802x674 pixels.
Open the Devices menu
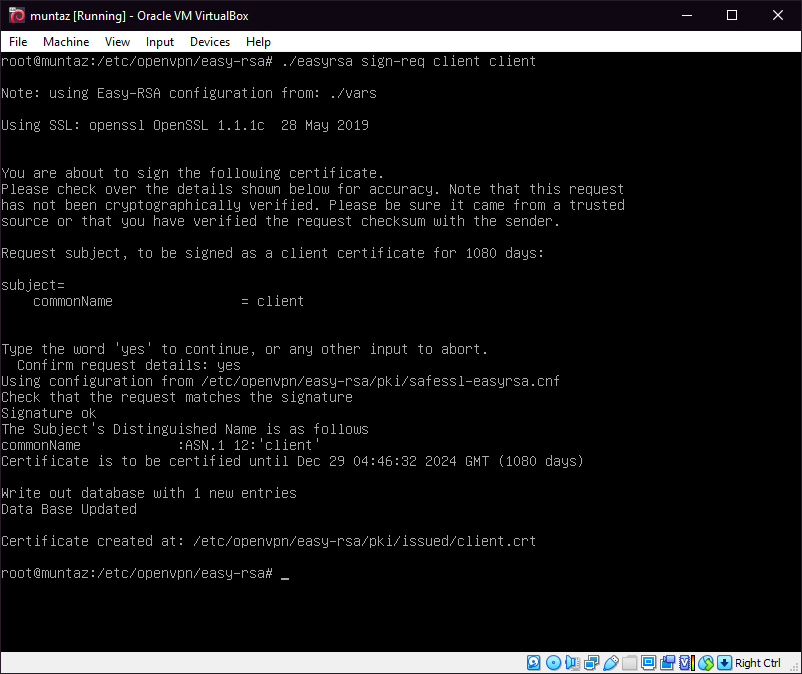pyautogui.click(x=210, y=42)
